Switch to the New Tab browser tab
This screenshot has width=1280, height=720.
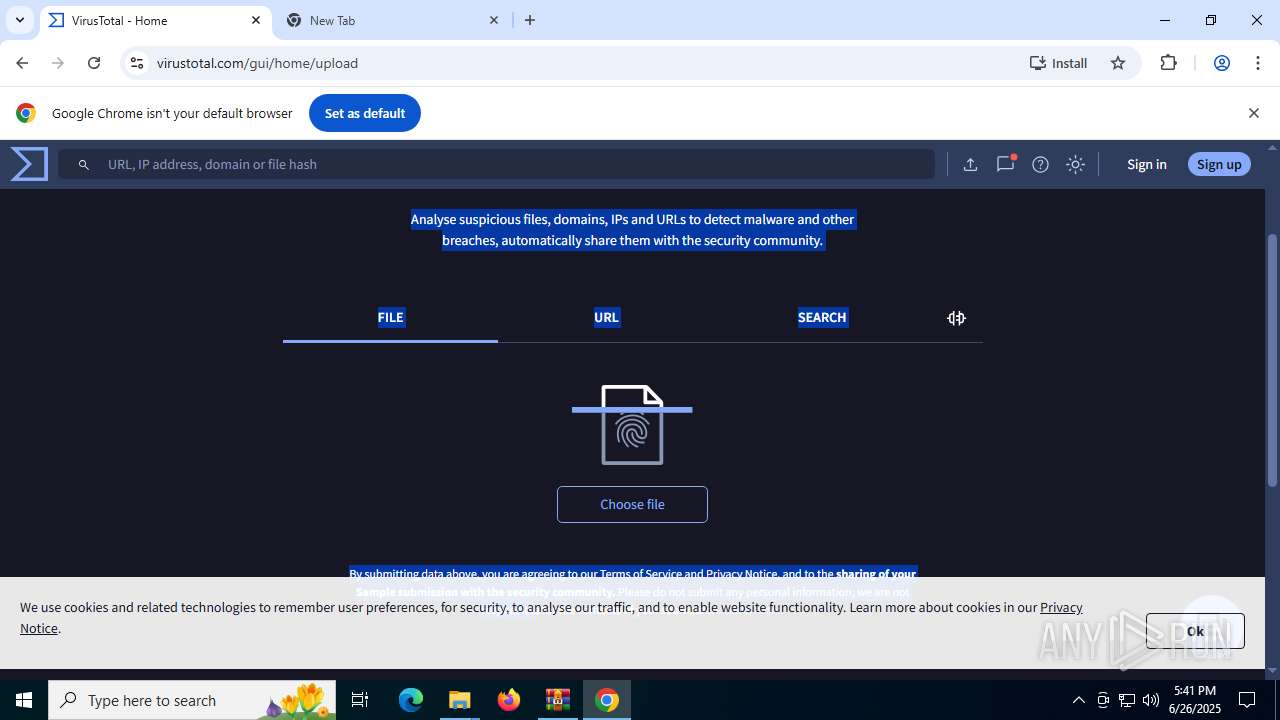click(393, 20)
